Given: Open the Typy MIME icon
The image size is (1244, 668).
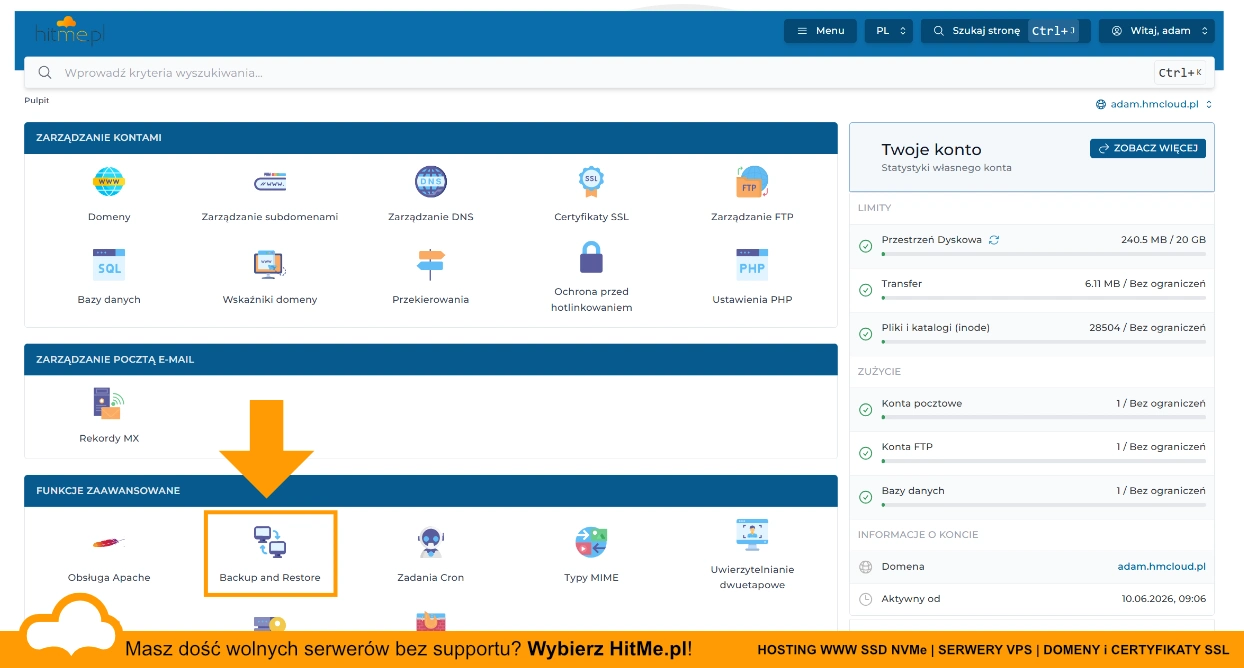Looking at the screenshot, I should [592, 543].
